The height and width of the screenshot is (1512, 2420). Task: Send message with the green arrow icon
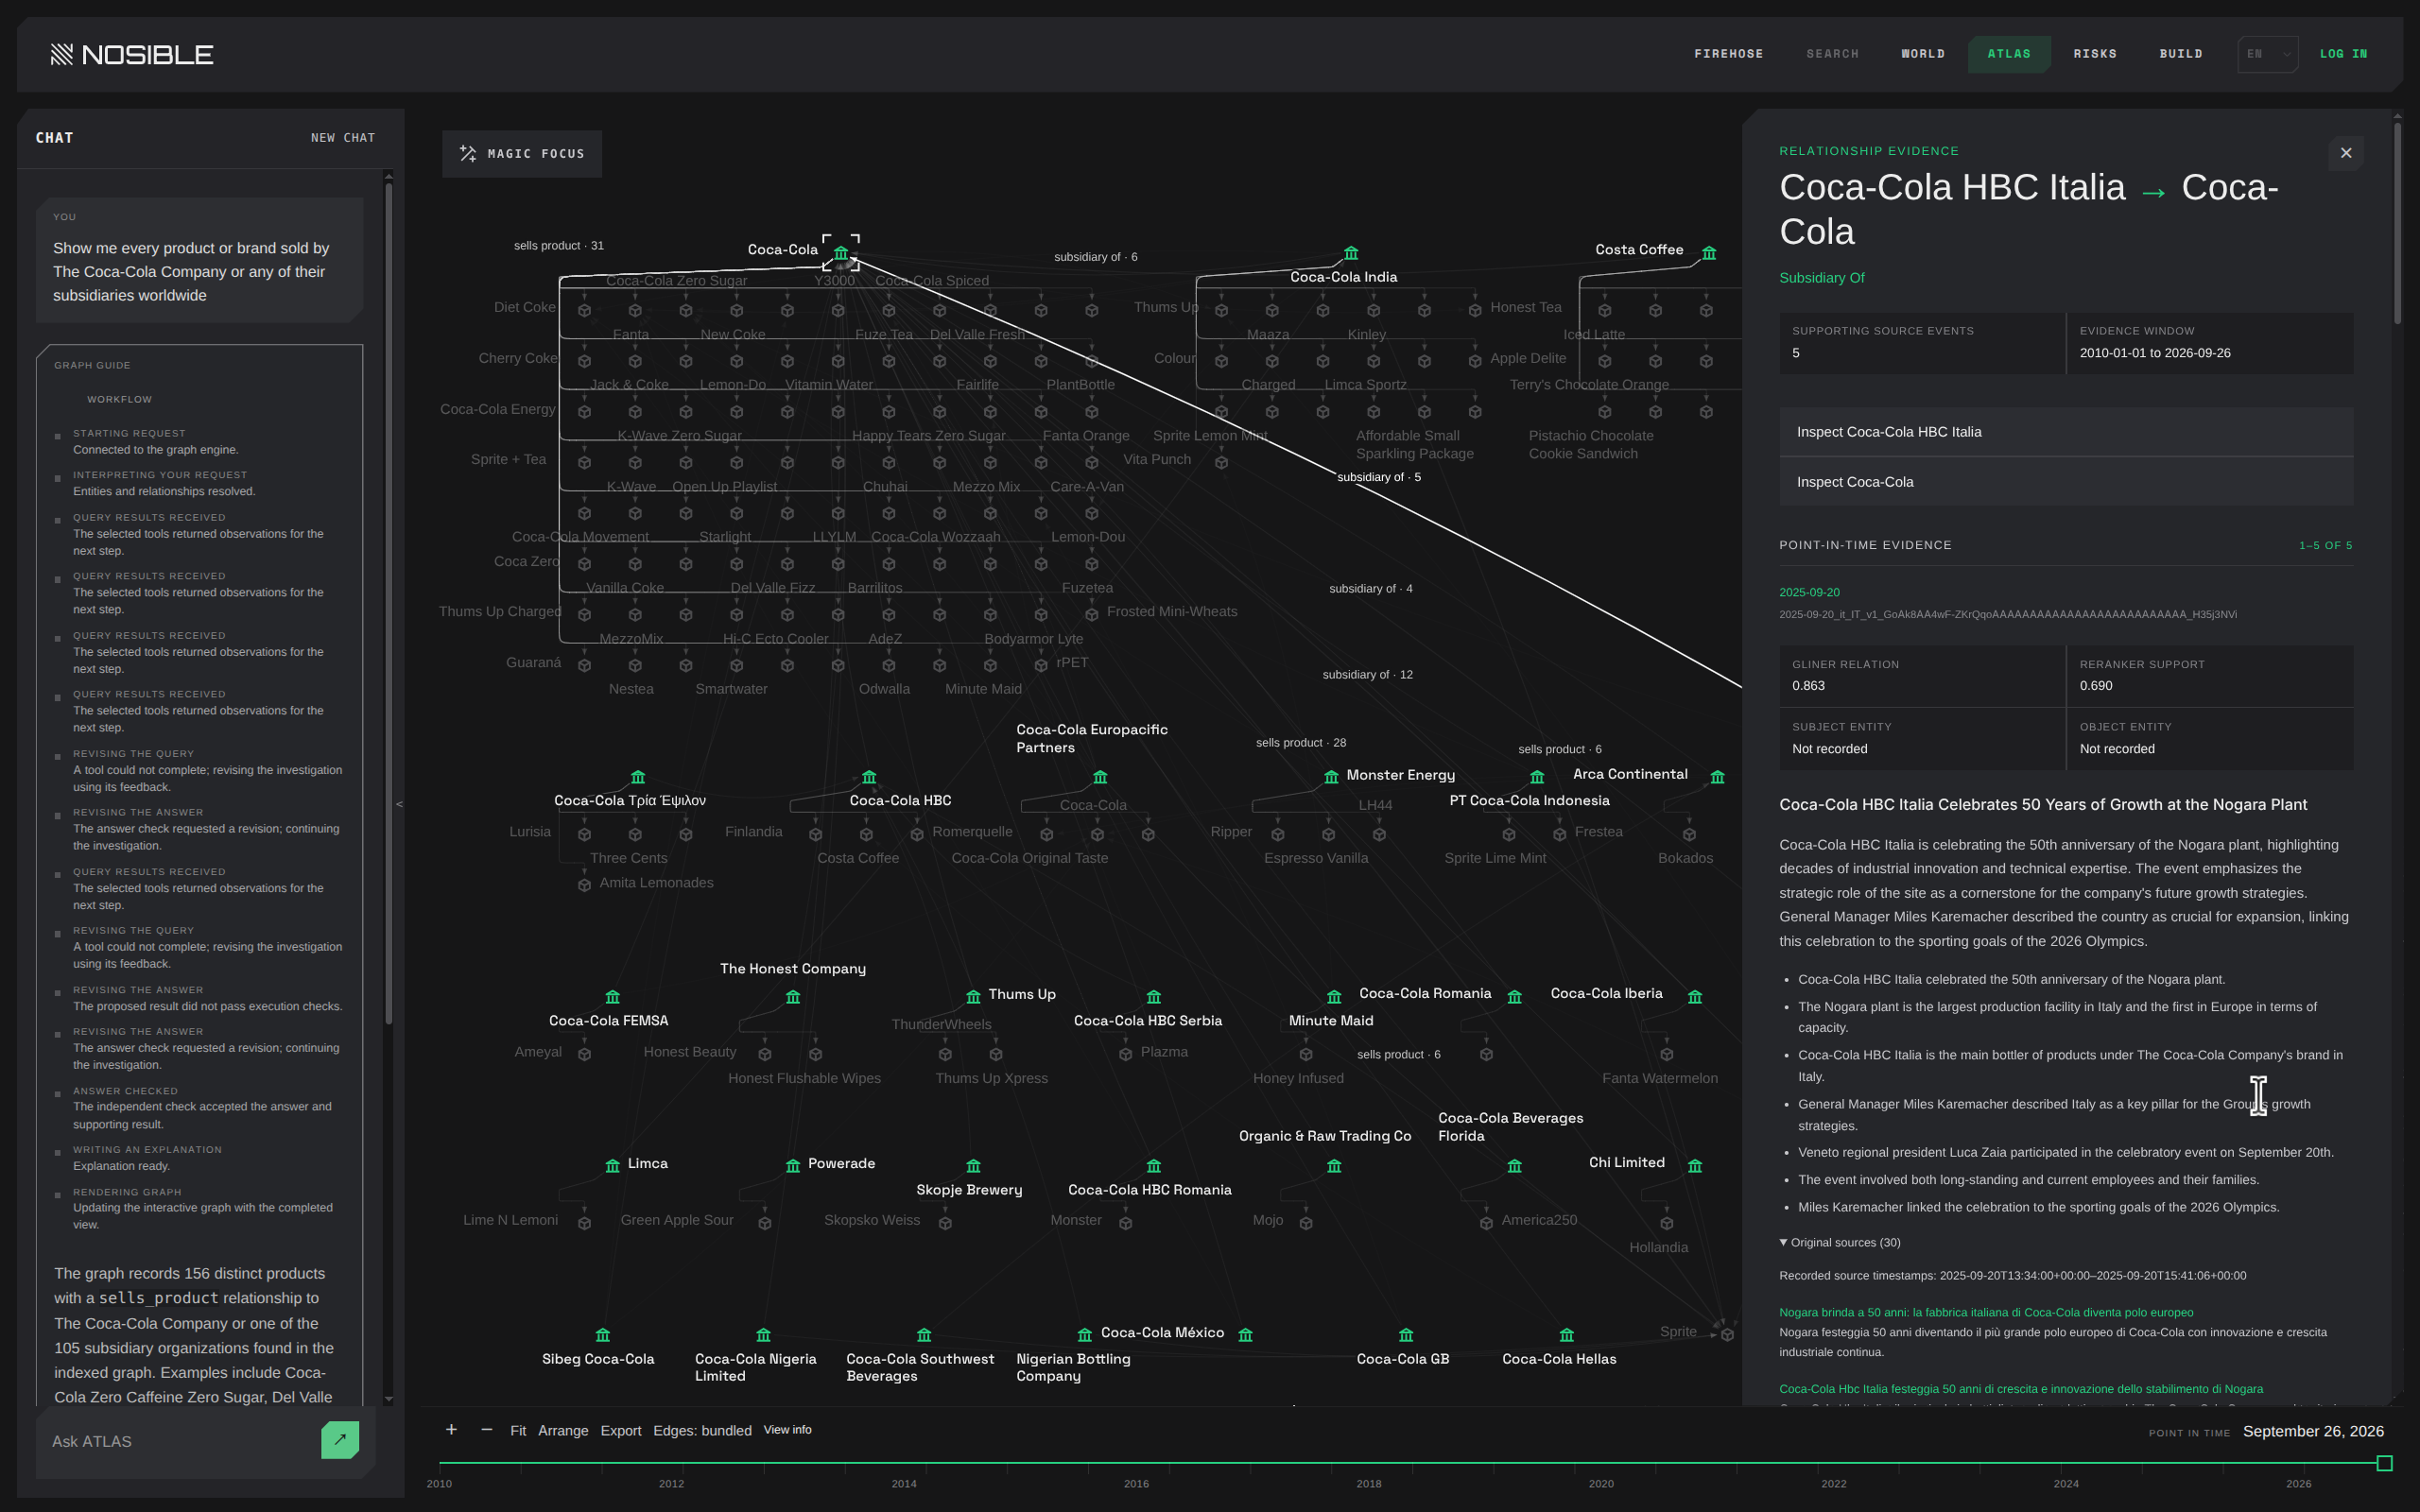click(x=340, y=1440)
